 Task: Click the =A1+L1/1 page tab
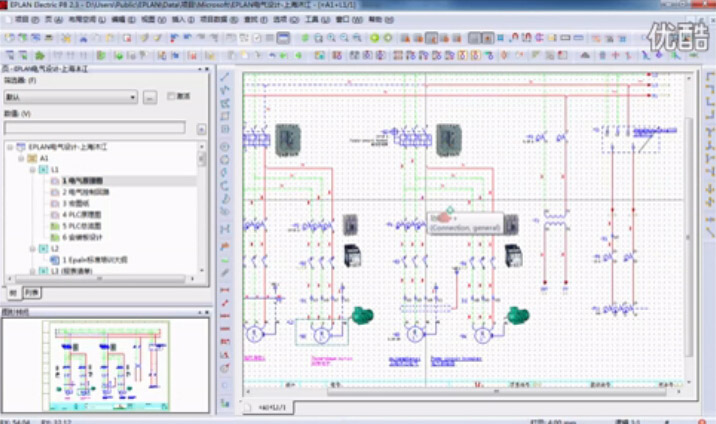(272, 407)
